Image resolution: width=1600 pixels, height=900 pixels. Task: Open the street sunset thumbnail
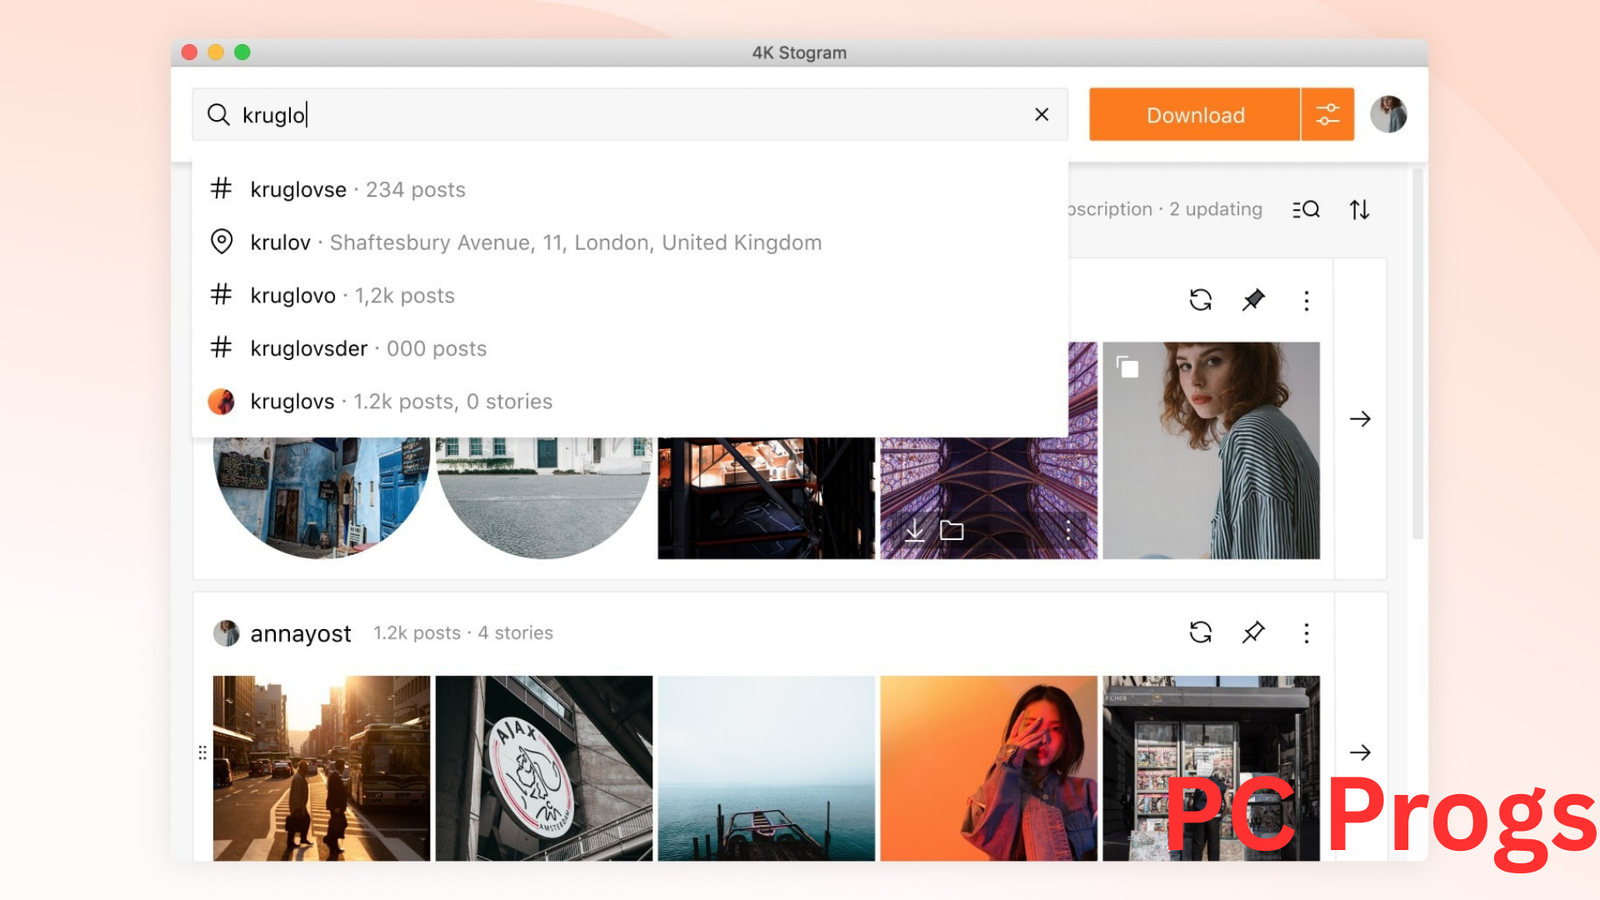[321, 768]
